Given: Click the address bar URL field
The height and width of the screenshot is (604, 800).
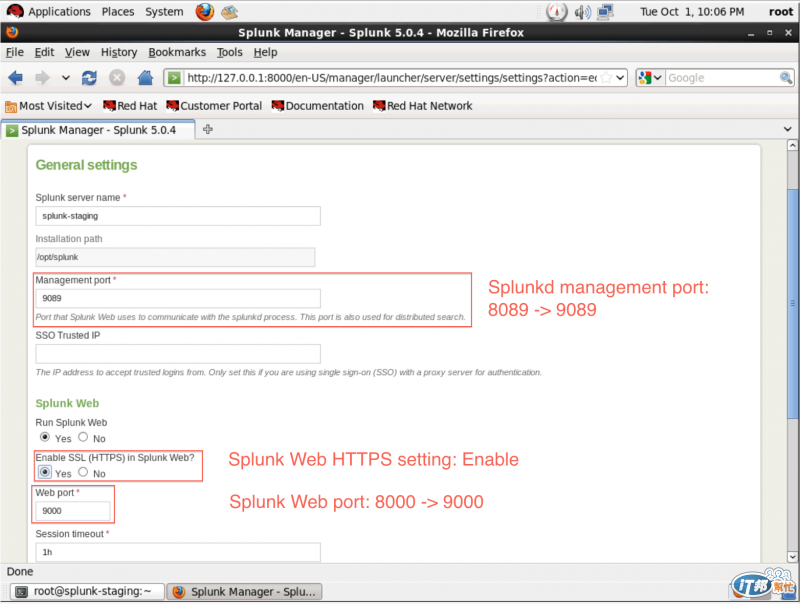Looking at the screenshot, I should 391,78.
